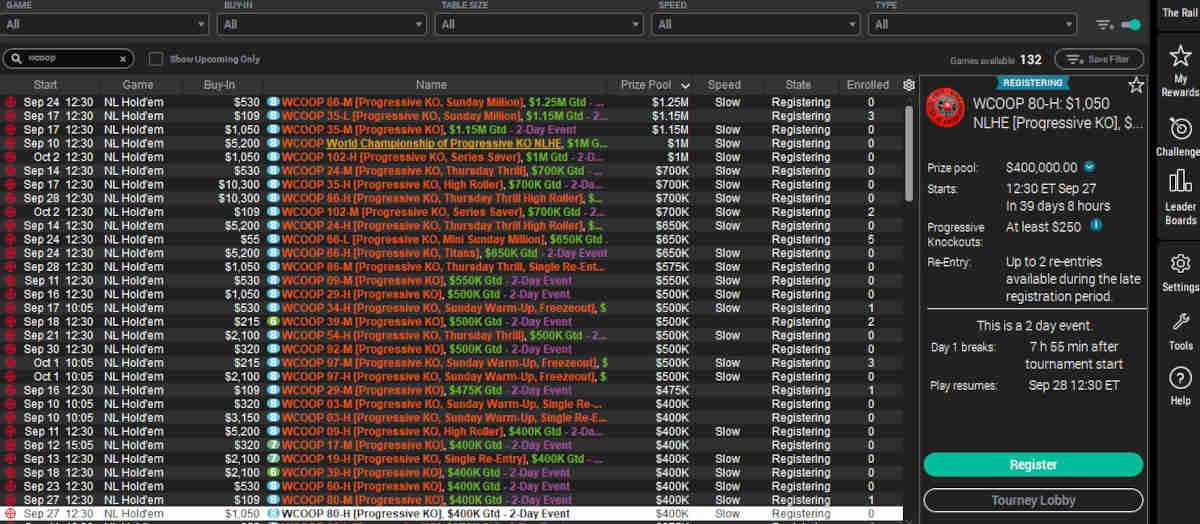Click table-size badge of WCOOP 19-H row
Screen dimensions: 1200x524
[273, 459]
